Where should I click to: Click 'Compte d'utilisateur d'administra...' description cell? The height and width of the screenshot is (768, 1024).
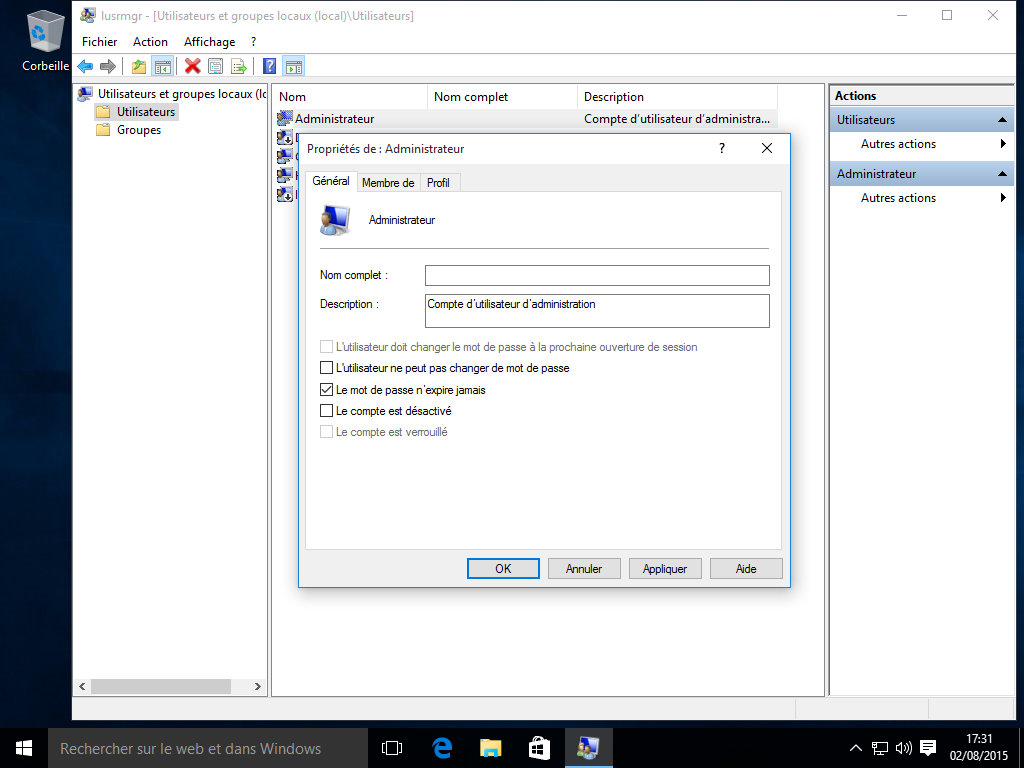pos(677,119)
